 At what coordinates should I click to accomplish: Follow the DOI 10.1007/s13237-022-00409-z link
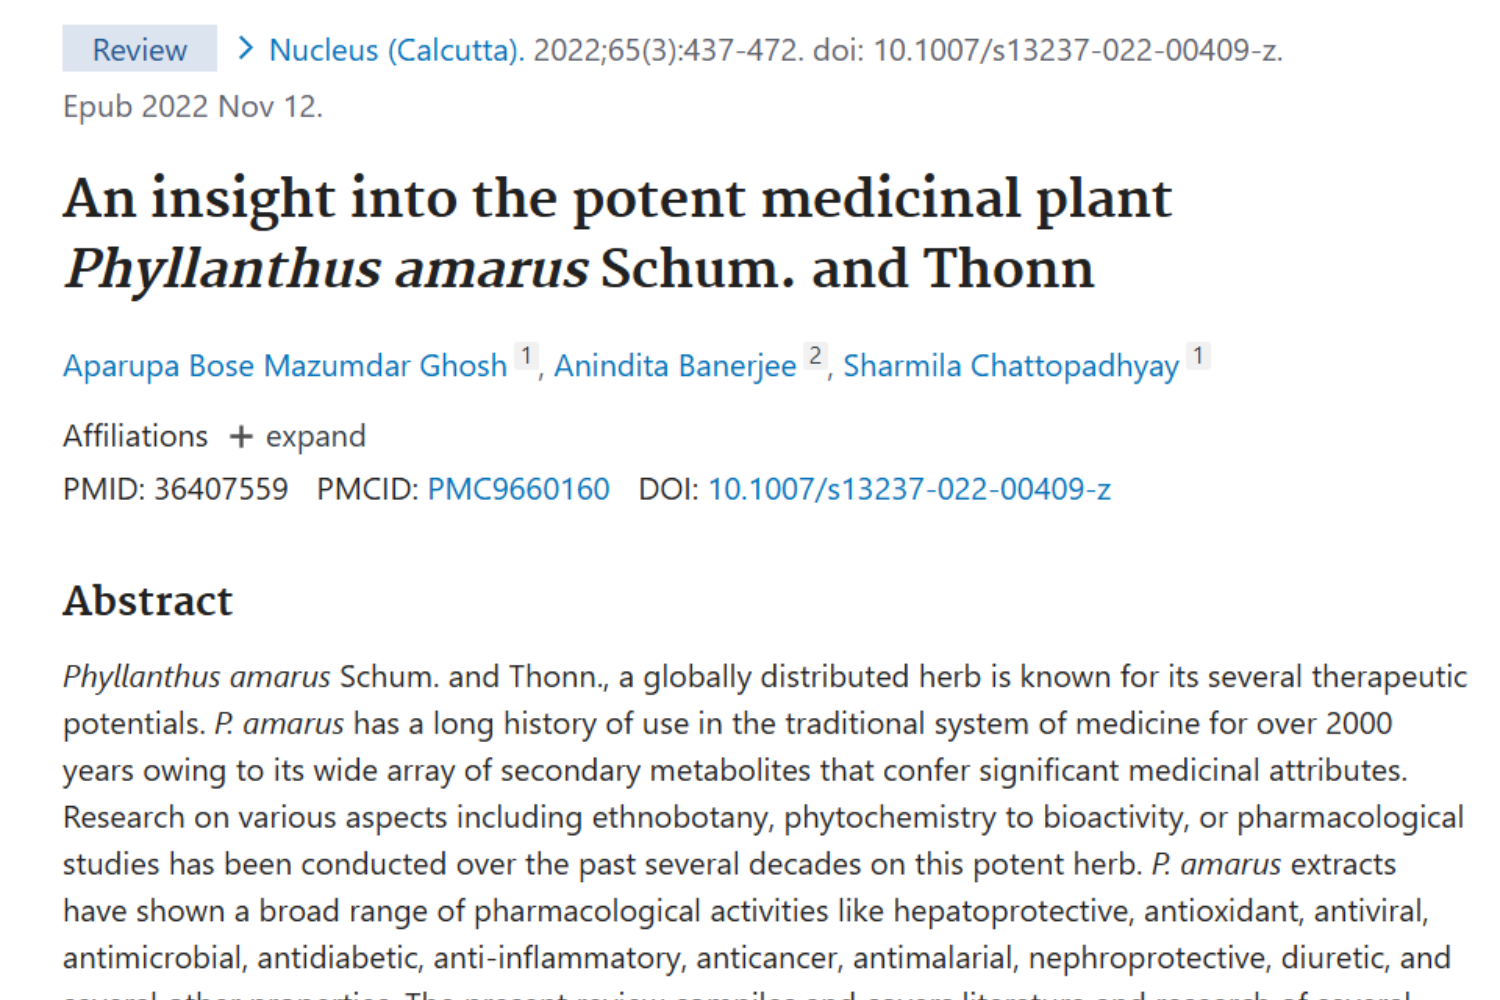coord(908,489)
